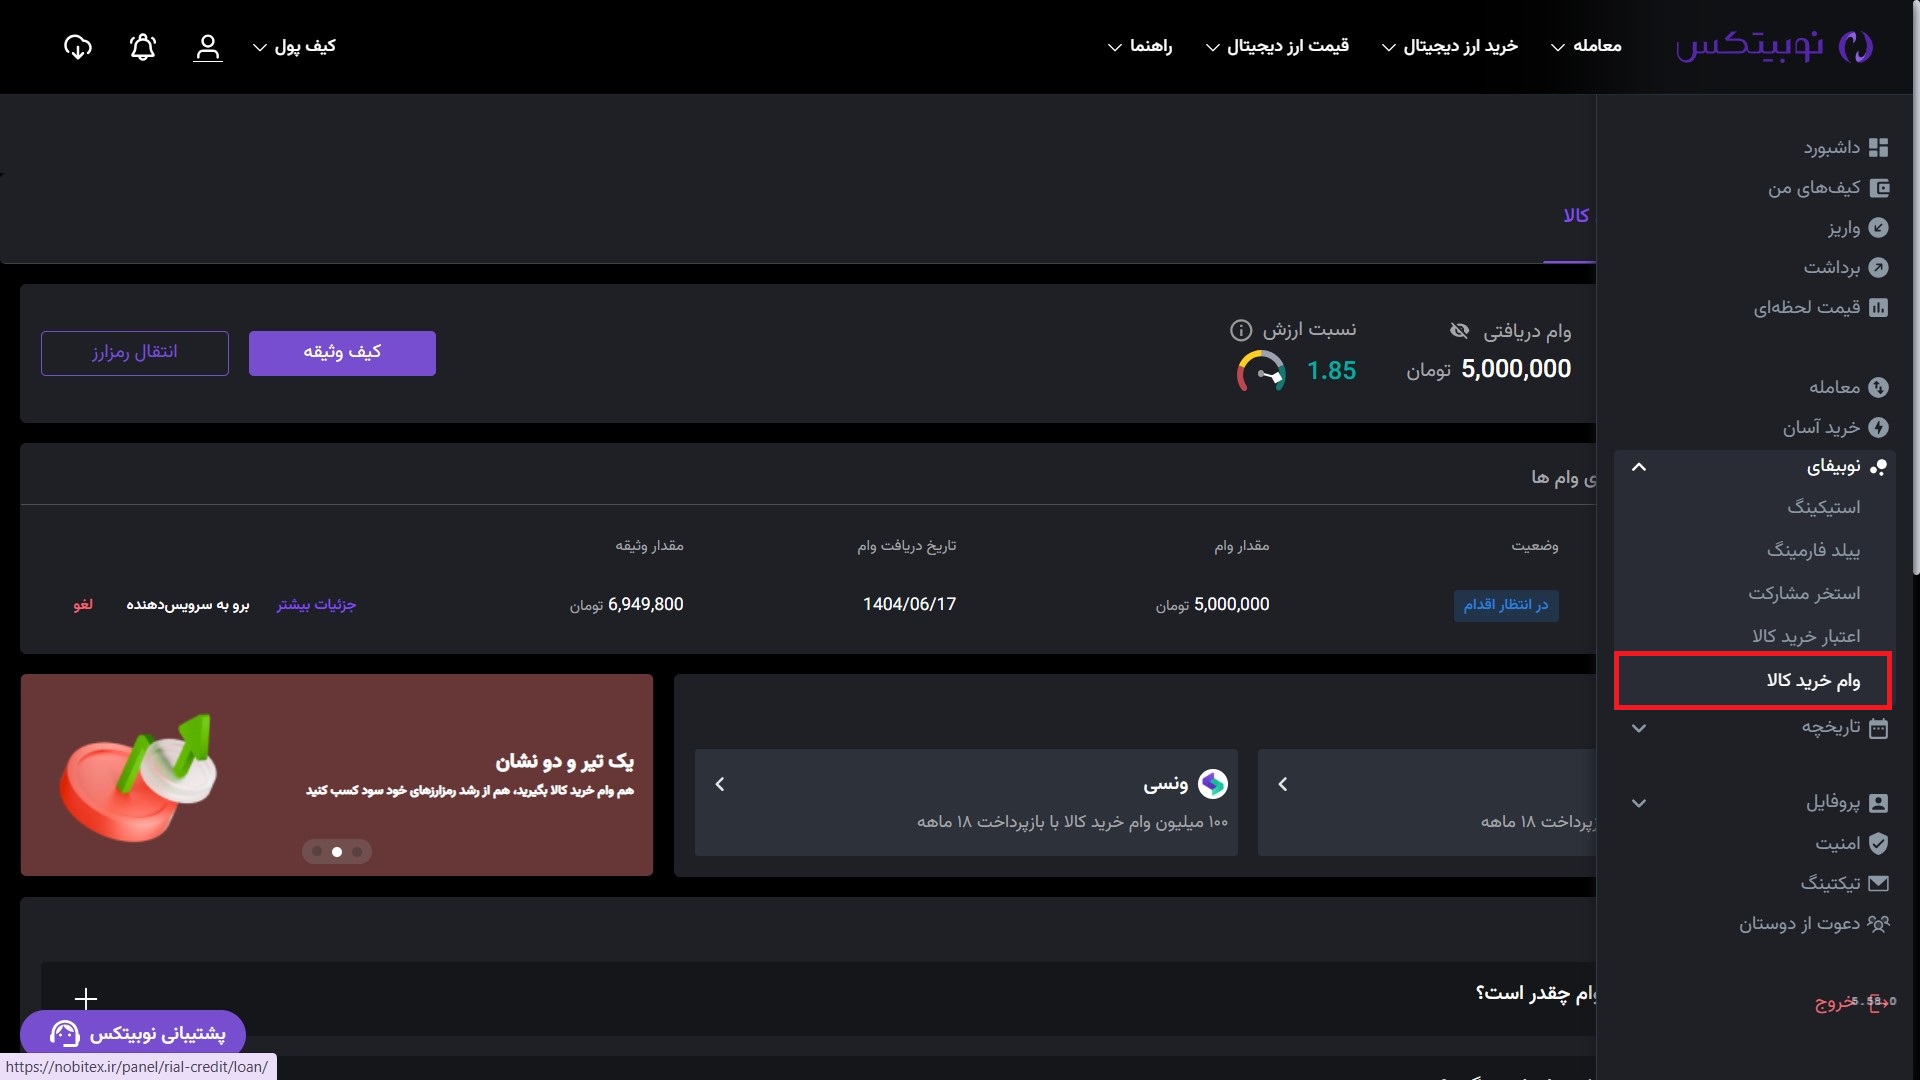Open more details (جزئیات بیشتر) link
Screen dimensions: 1920x1080
click(316, 604)
